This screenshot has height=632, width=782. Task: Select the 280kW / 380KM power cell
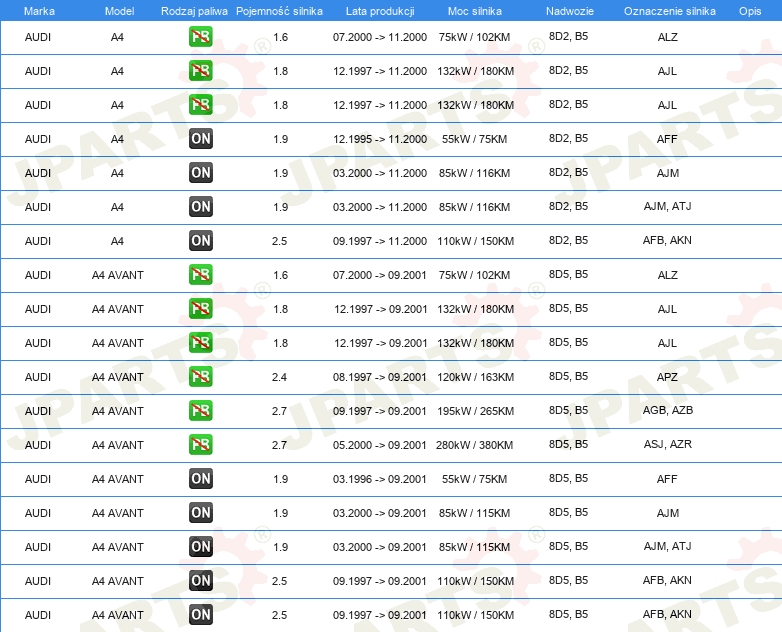474,445
